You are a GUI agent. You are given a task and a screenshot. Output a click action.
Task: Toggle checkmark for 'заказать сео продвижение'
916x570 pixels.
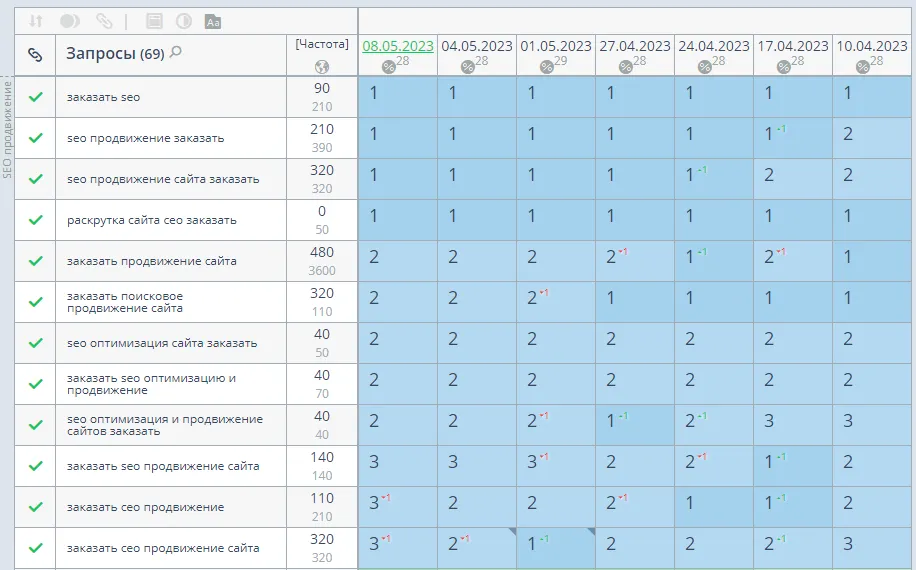[36, 507]
